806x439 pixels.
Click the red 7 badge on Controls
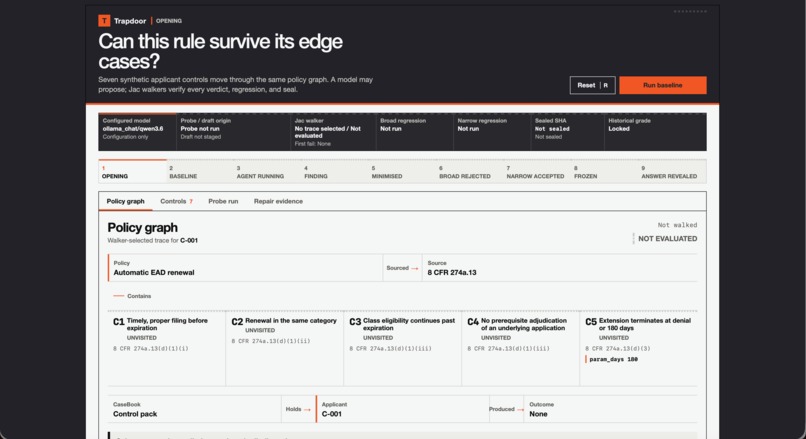click(x=191, y=202)
